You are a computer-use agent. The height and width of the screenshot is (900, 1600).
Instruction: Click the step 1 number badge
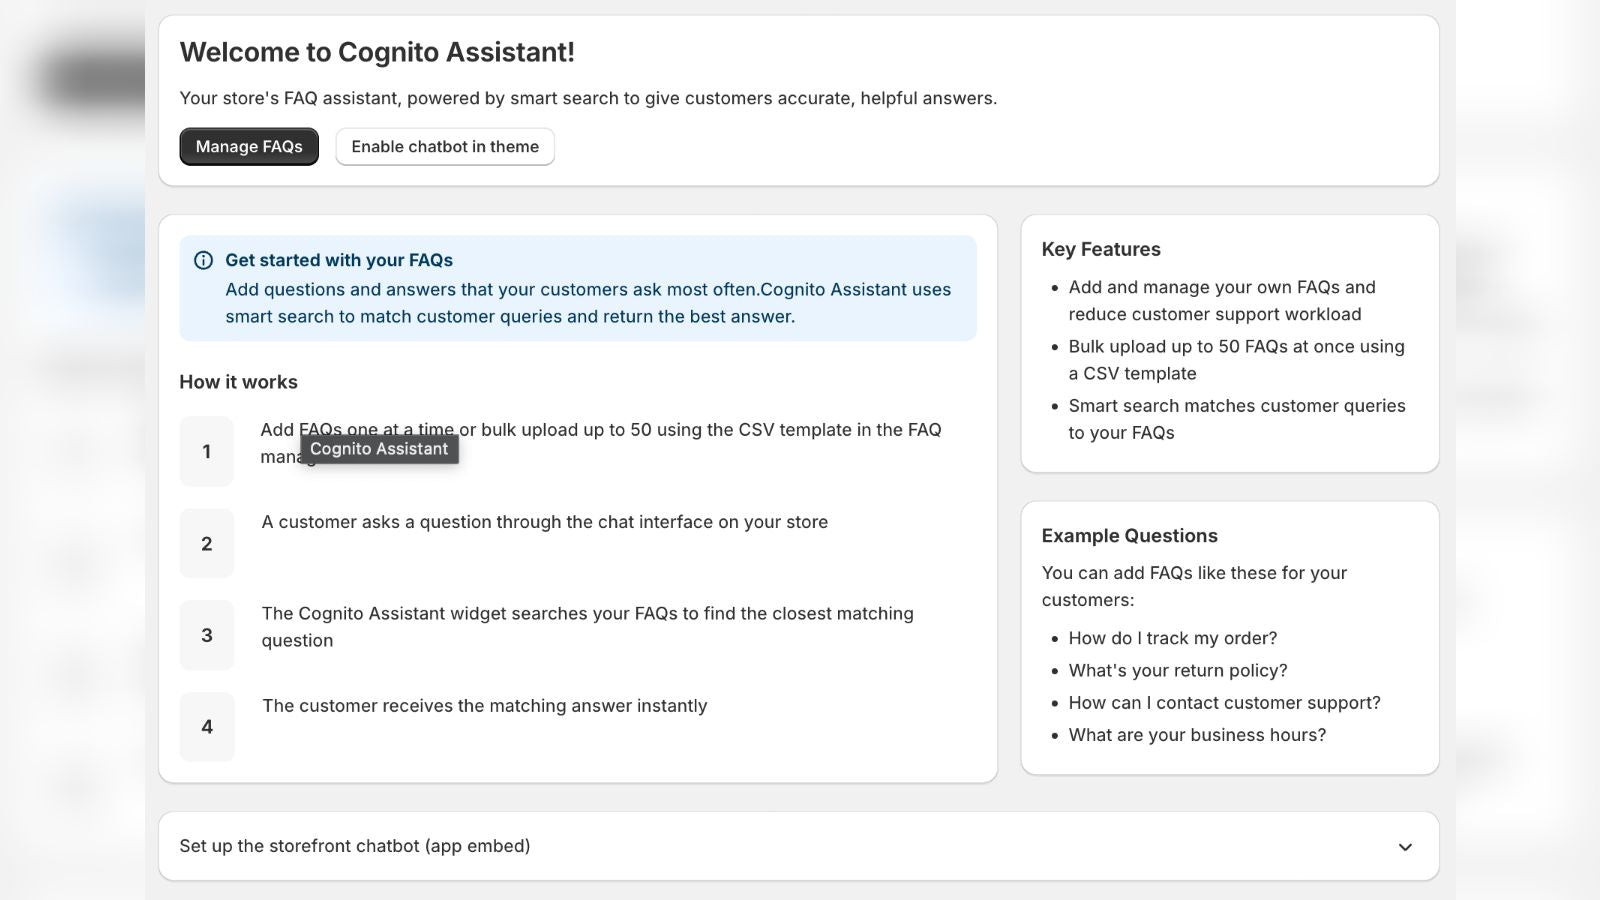207,452
